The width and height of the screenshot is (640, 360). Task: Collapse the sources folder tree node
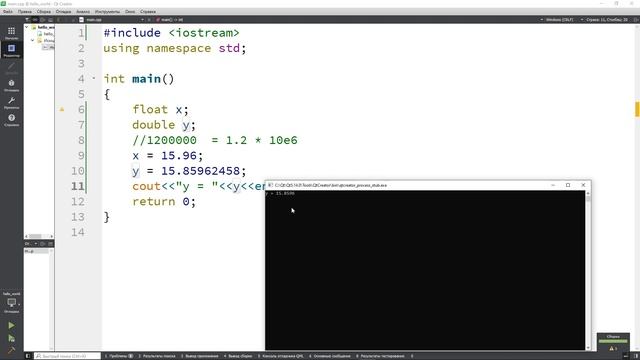33,40
